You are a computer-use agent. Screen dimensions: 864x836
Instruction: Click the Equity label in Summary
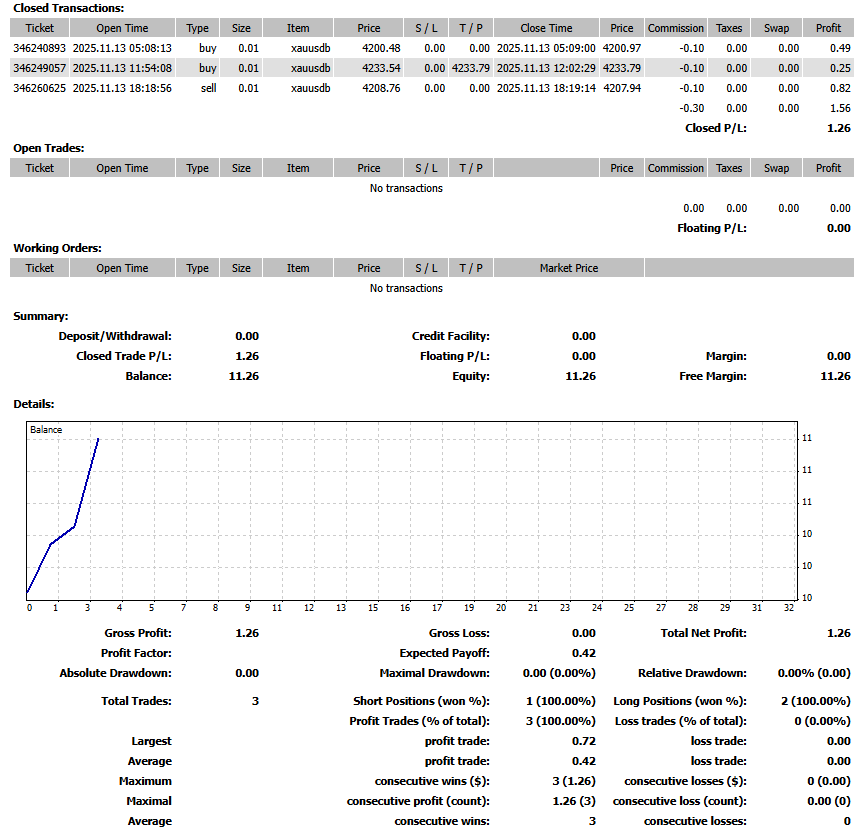[x=470, y=376]
